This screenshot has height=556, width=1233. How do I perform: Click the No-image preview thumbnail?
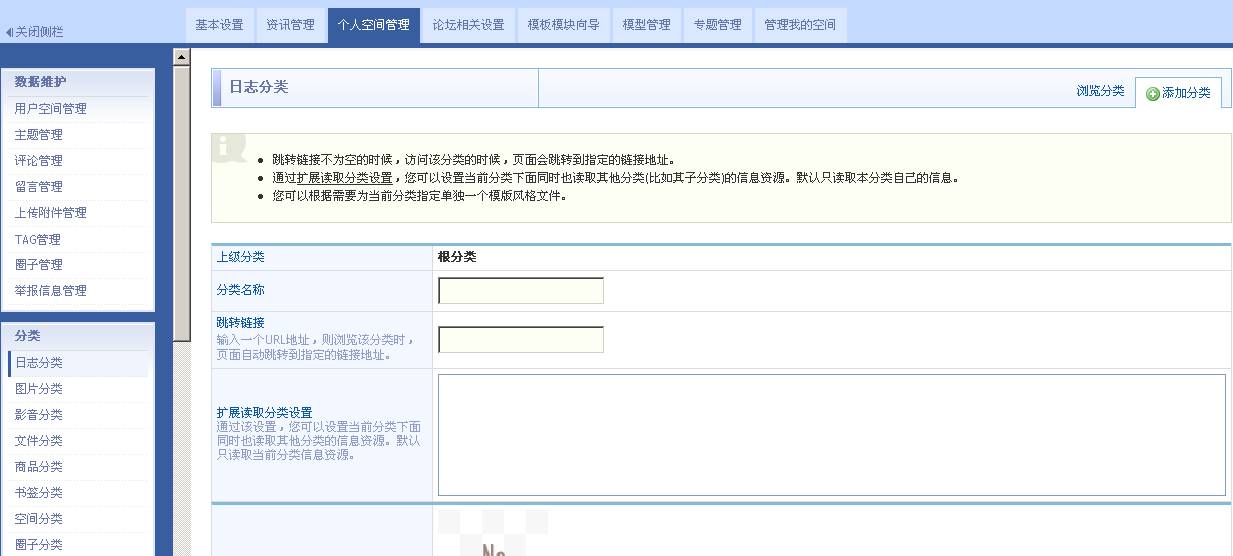coord(493,533)
